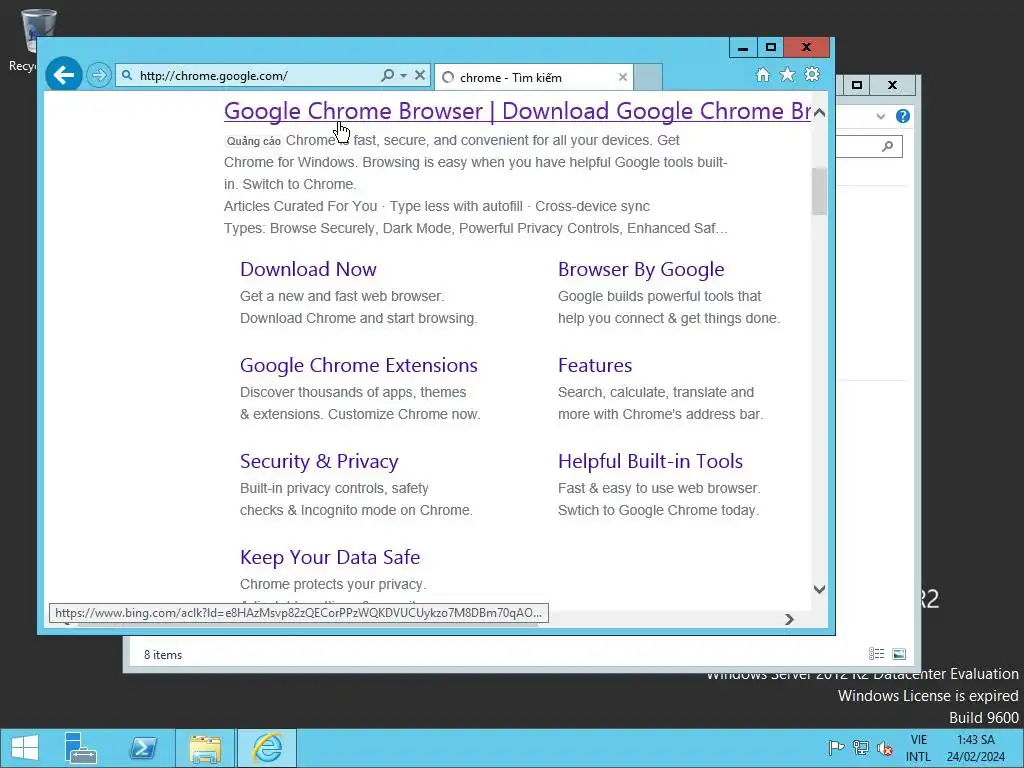Switch File Explorer to large icons view
Image resolution: width=1024 pixels, height=768 pixels.
pos(899,654)
